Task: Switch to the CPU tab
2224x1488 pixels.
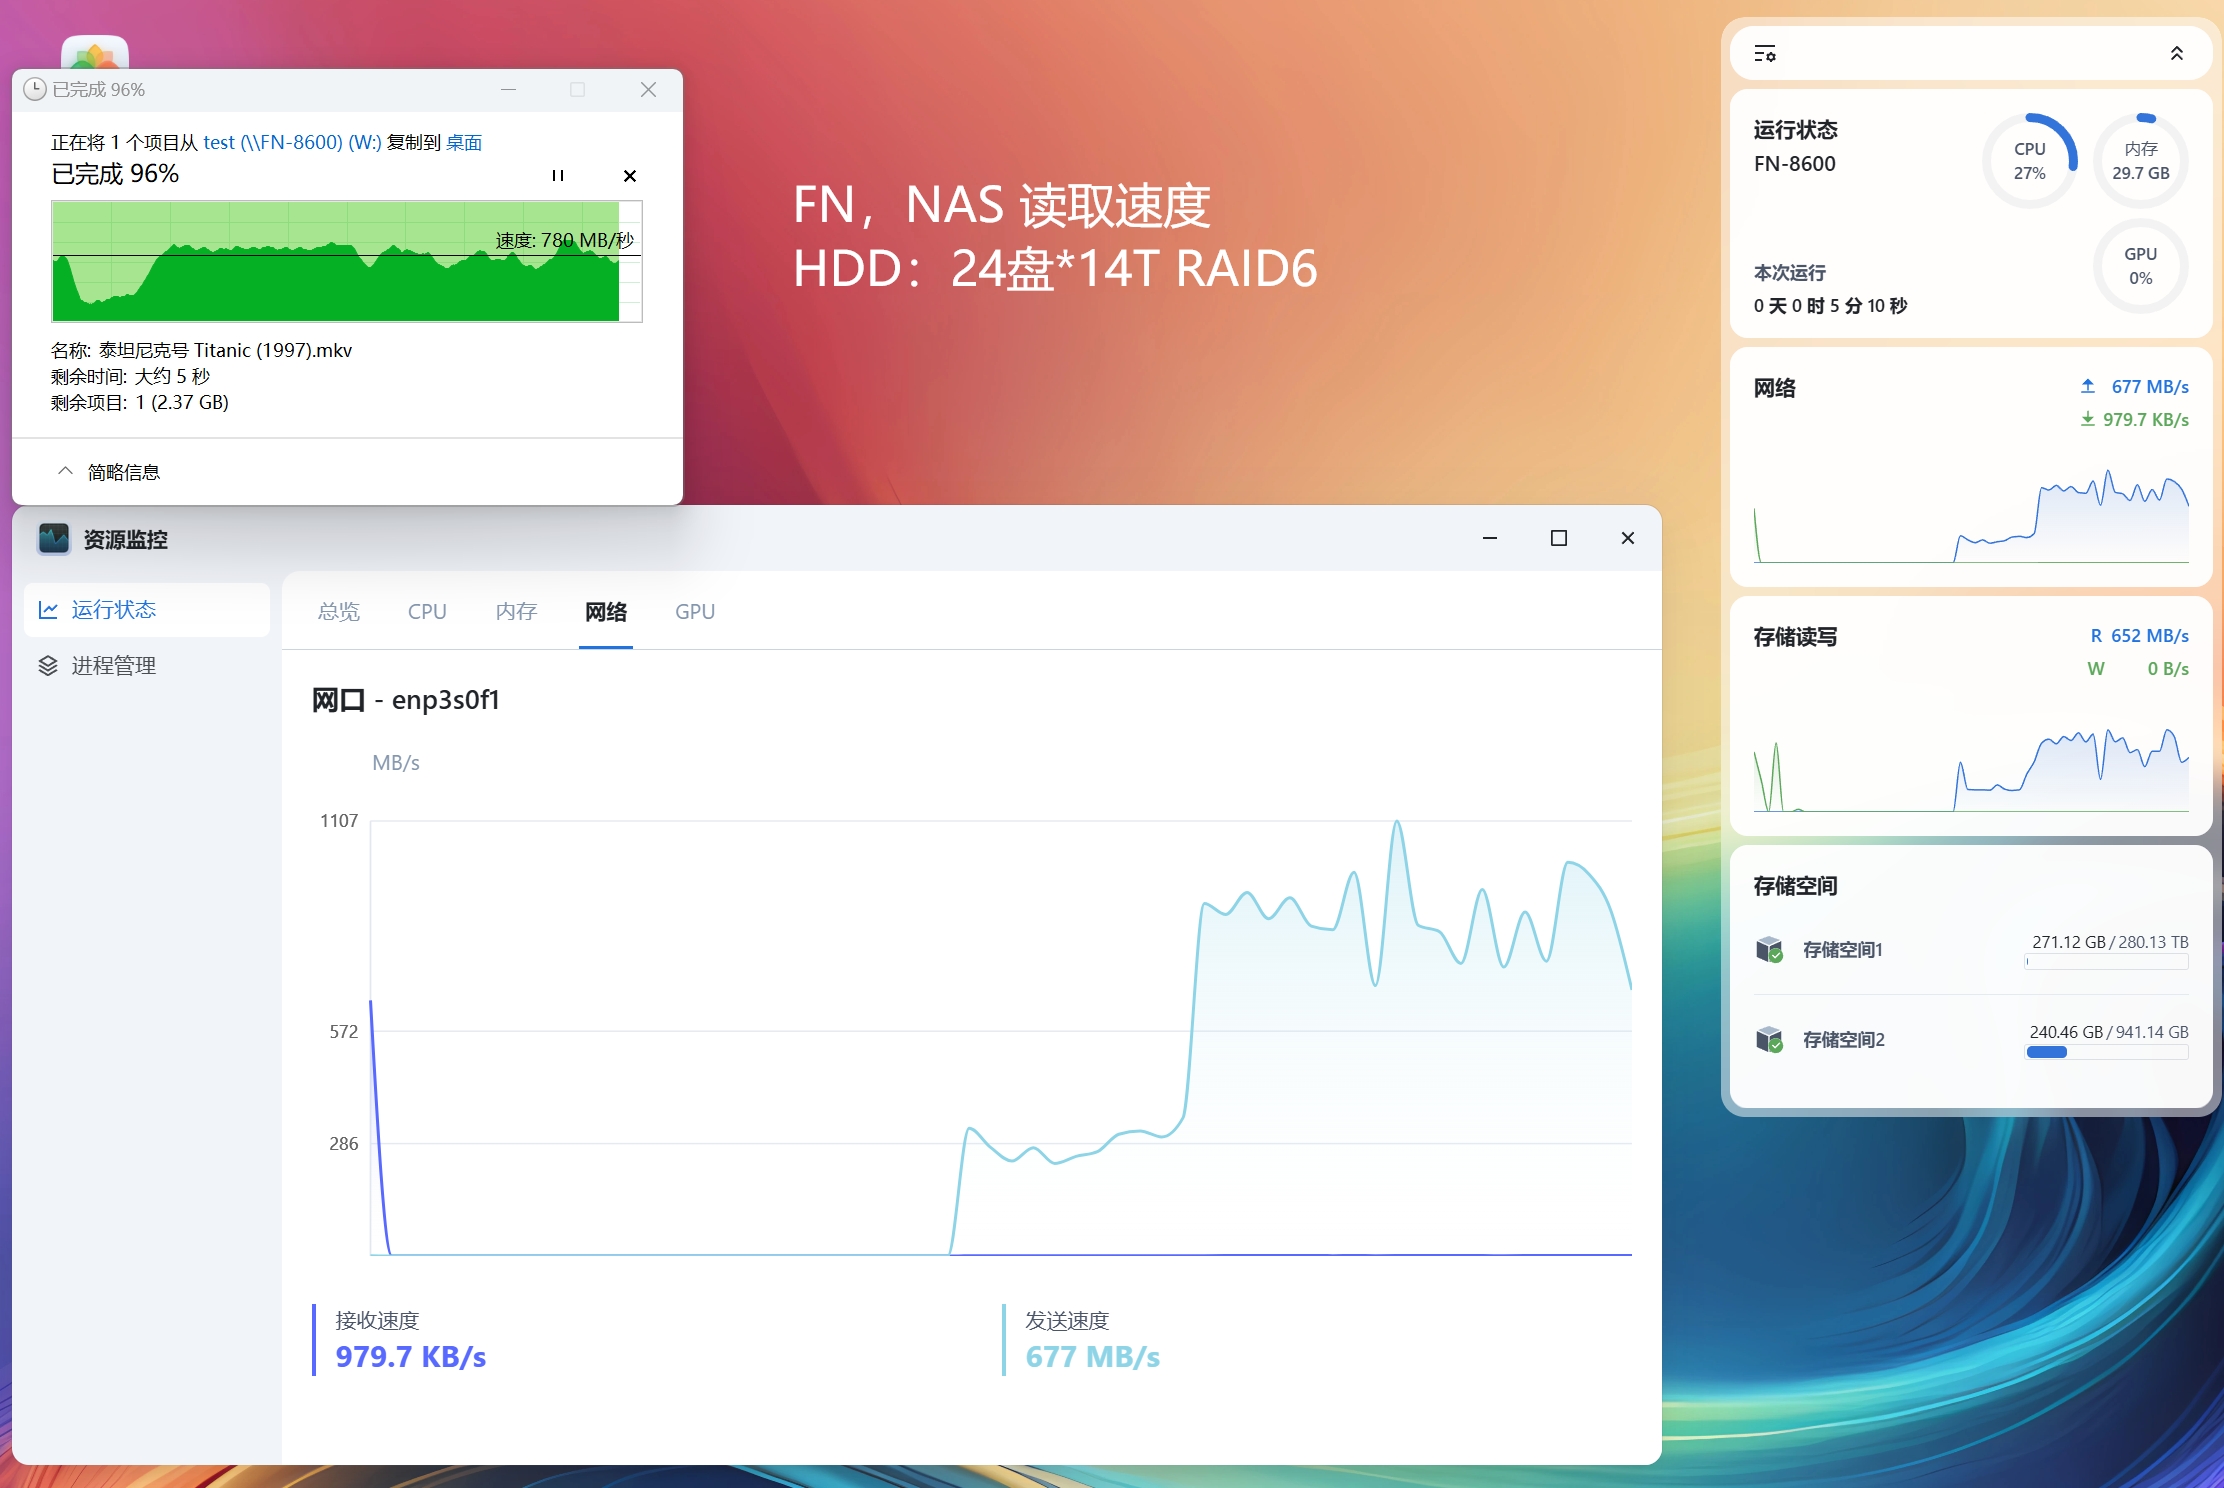Action: [x=427, y=612]
